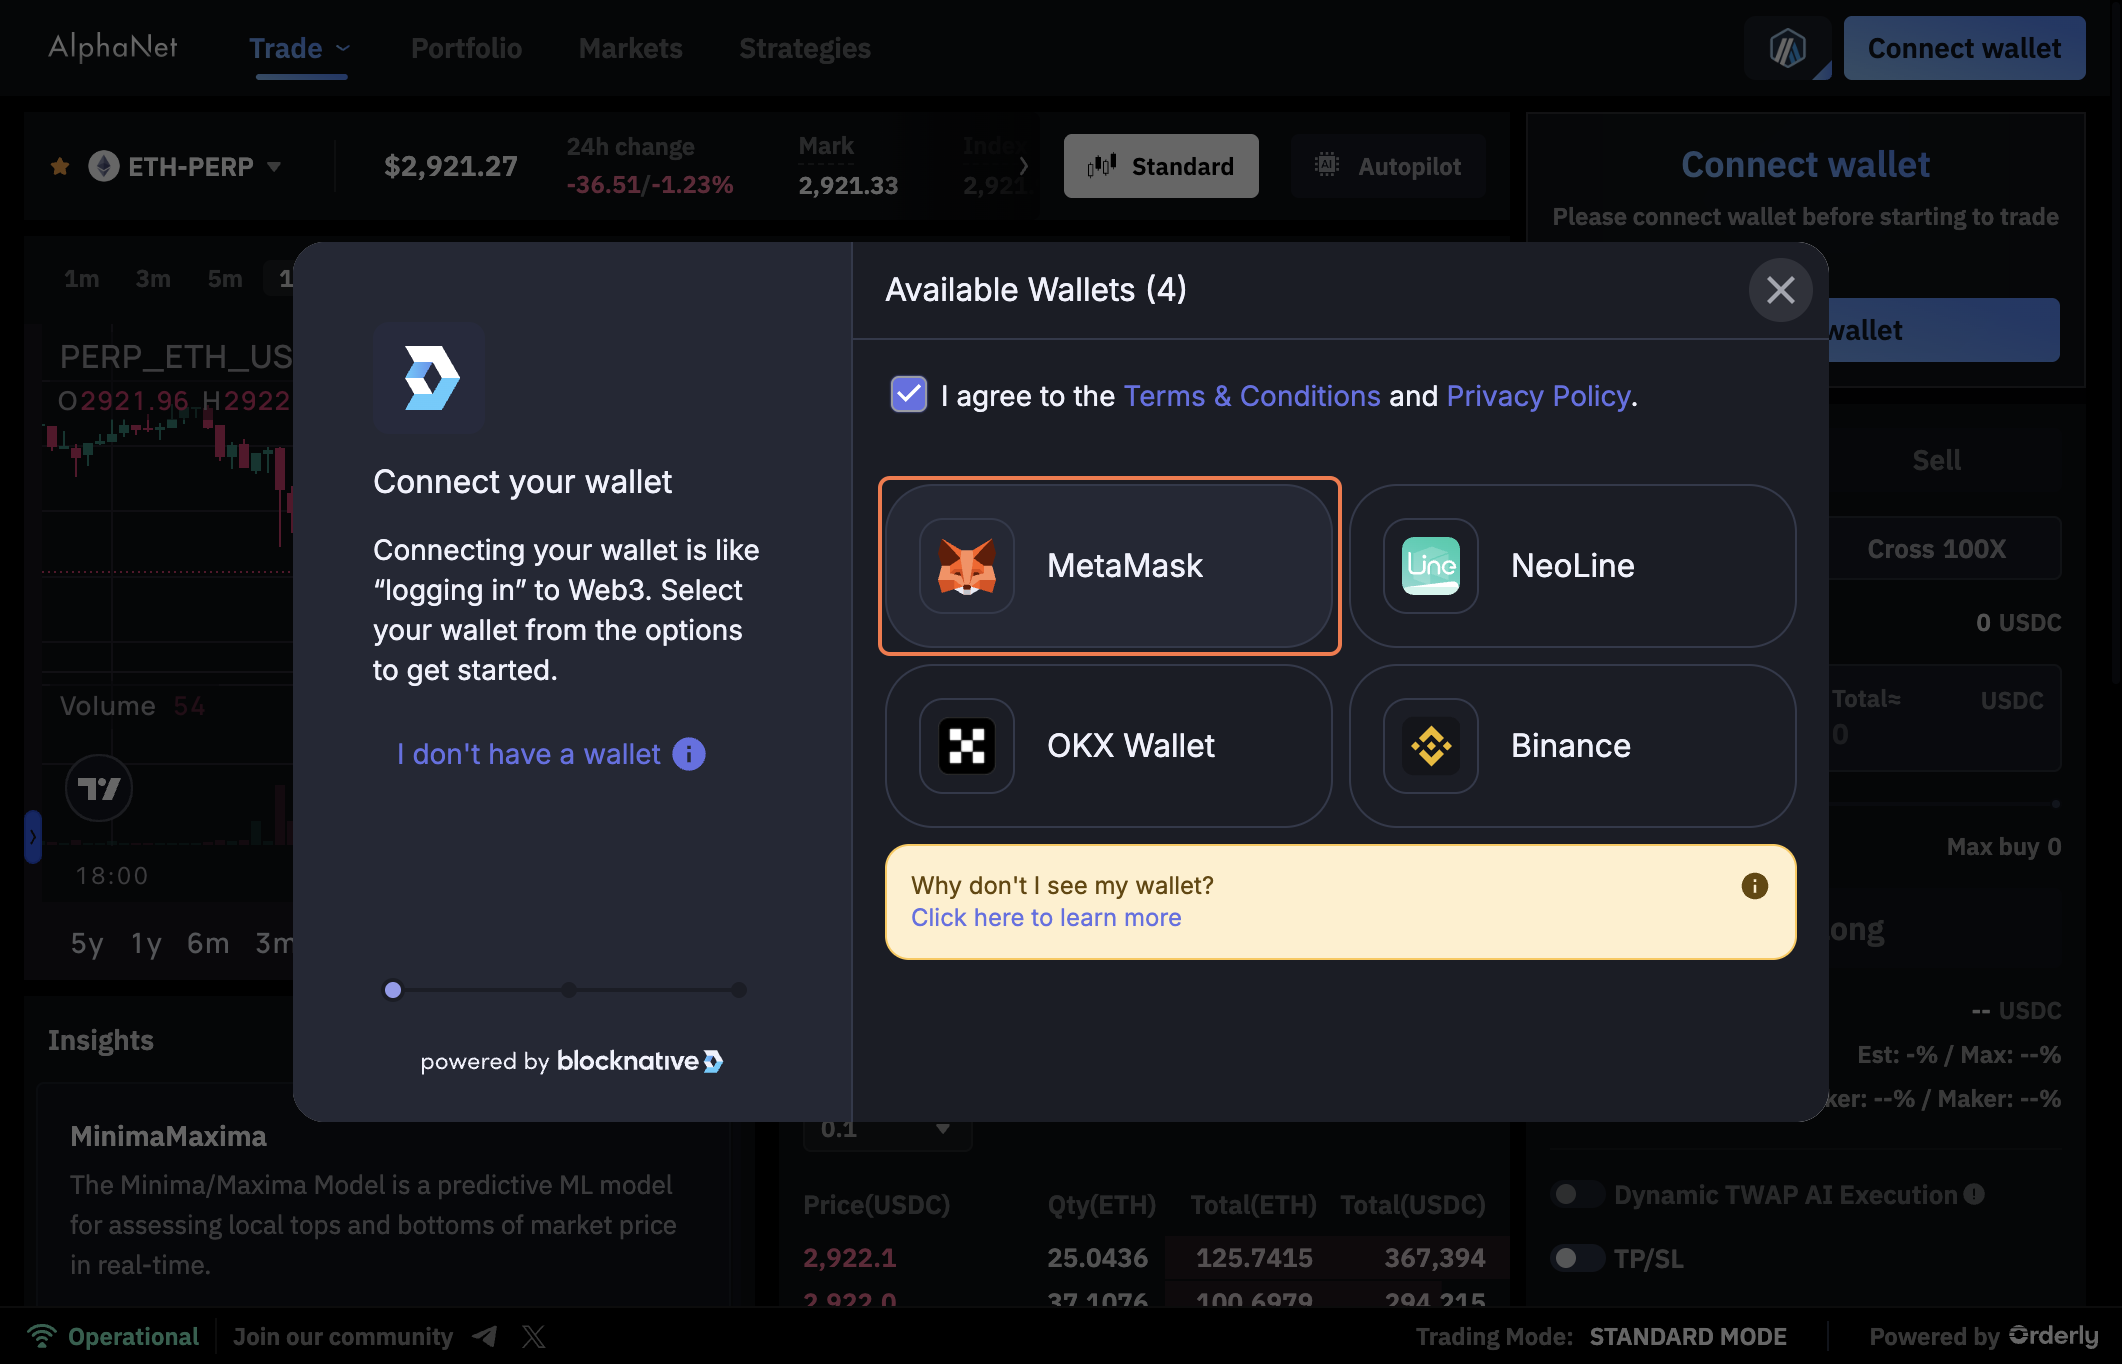Open the Telegram community icon
Image resolution: width=2122 pixels, height=1364 pixels.
click(x=485, y=1336)
